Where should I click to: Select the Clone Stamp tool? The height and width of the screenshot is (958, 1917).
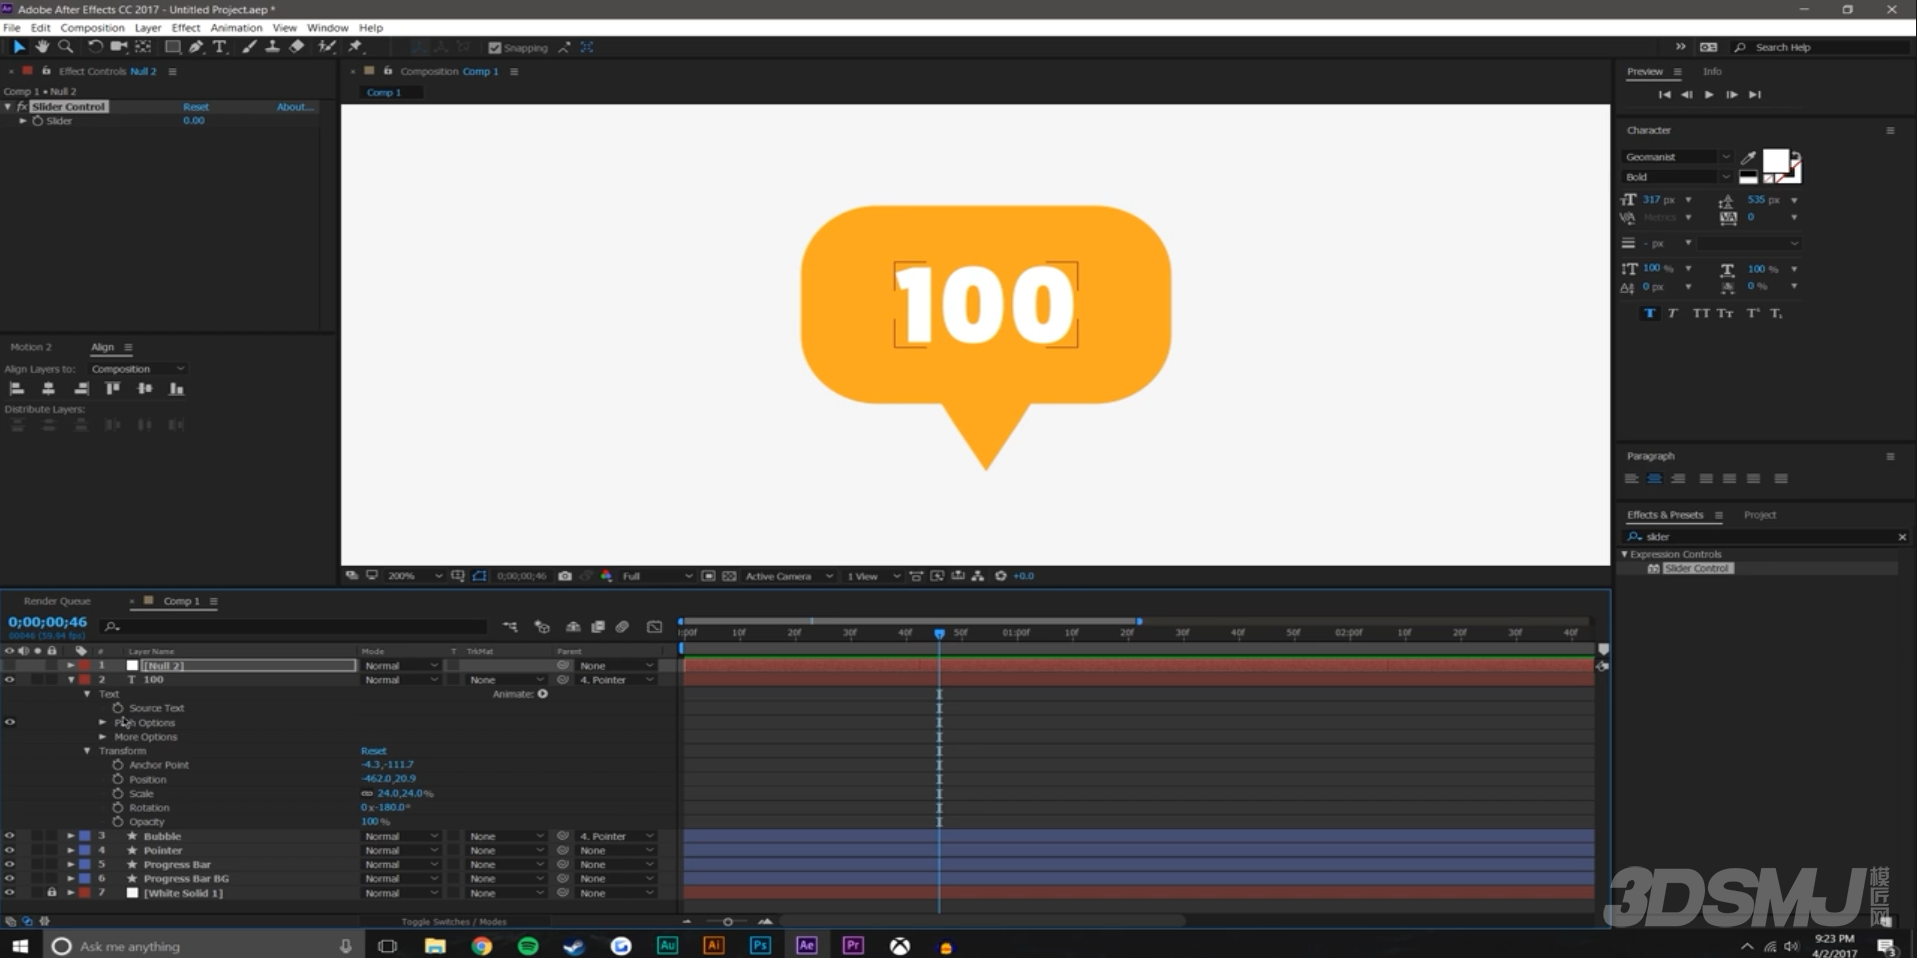[x=272, y=47]
